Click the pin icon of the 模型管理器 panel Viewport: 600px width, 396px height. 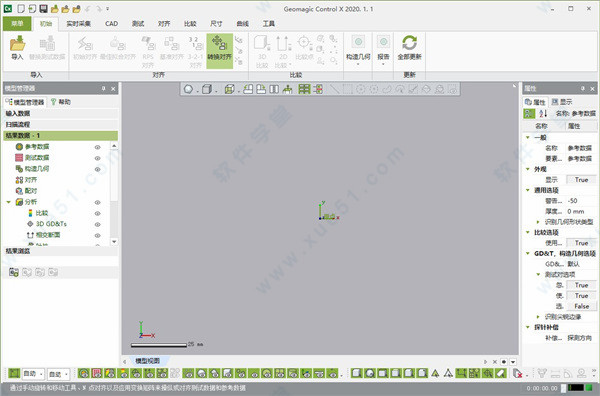point(103,88)
